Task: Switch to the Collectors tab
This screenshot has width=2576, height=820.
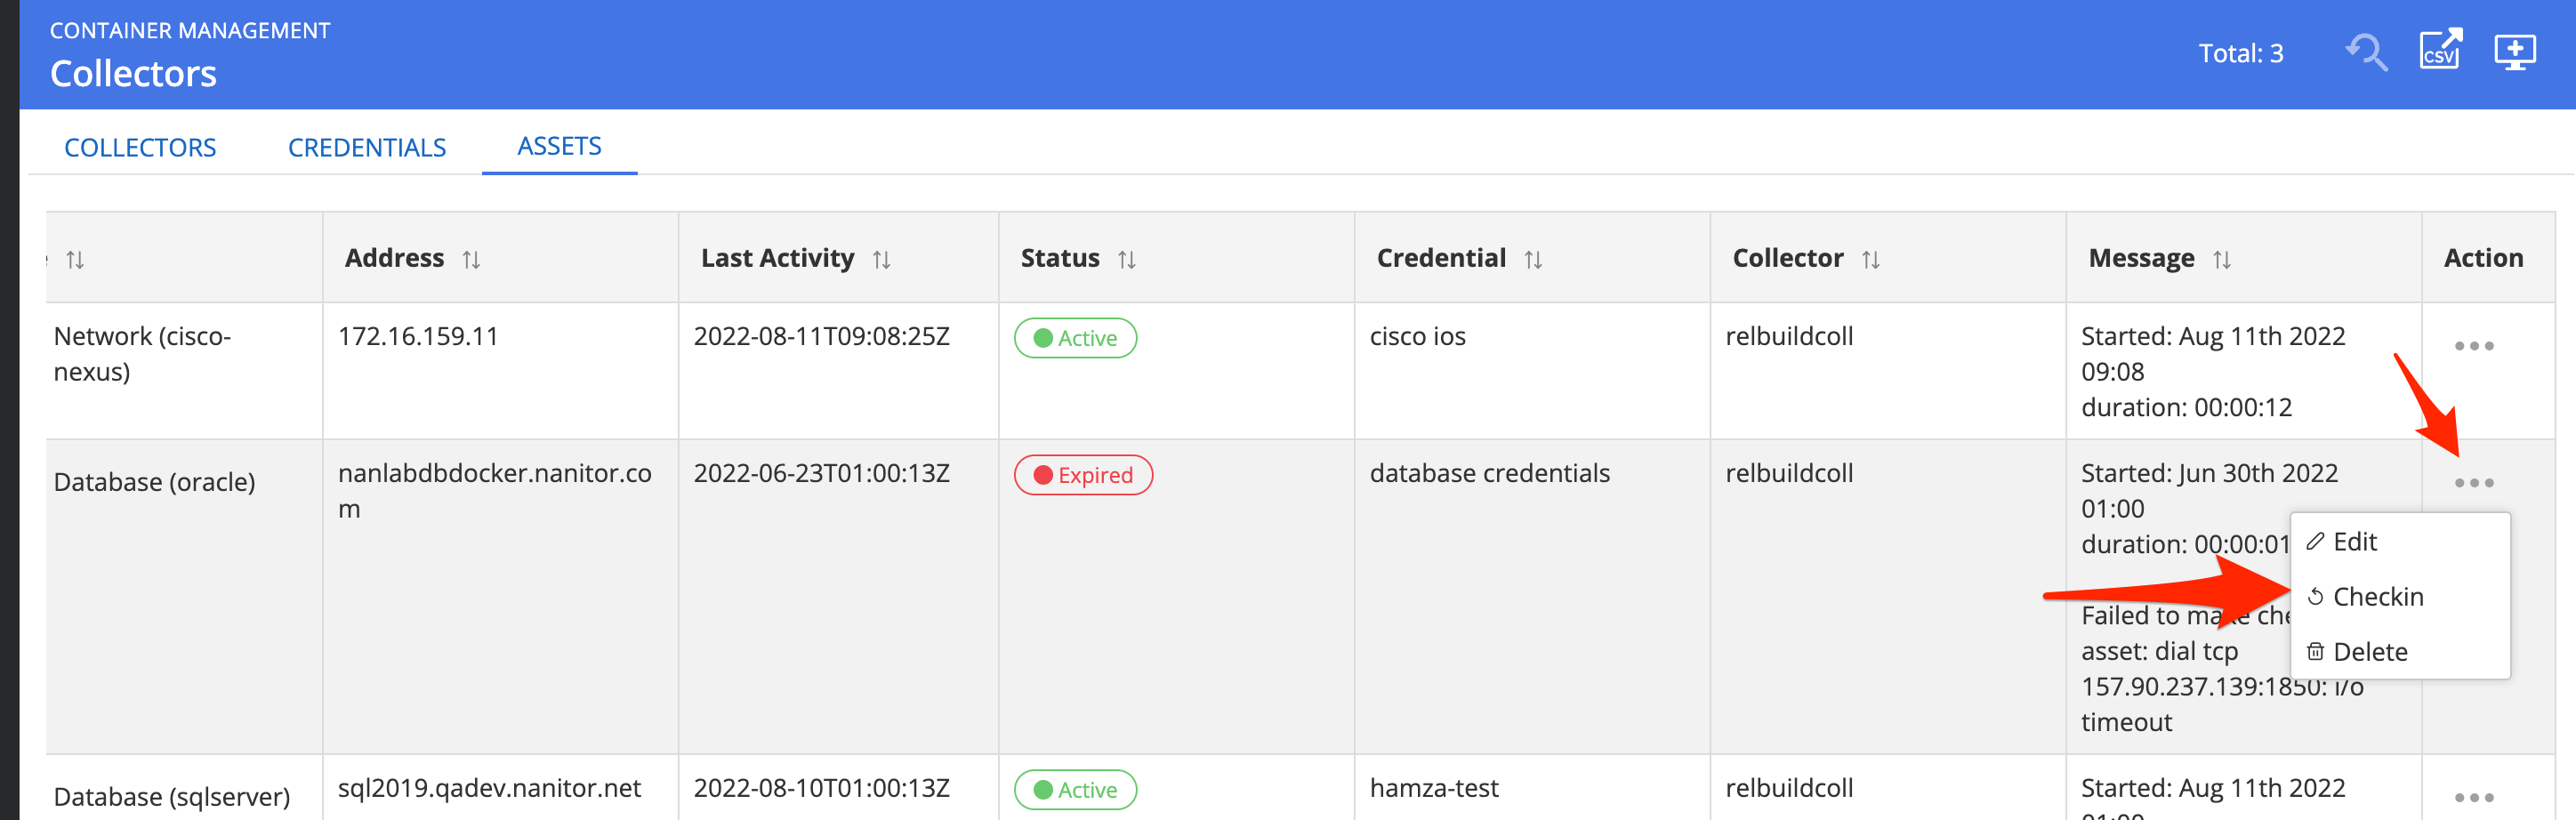Action: pyautogui.click(x=140, y=147)
